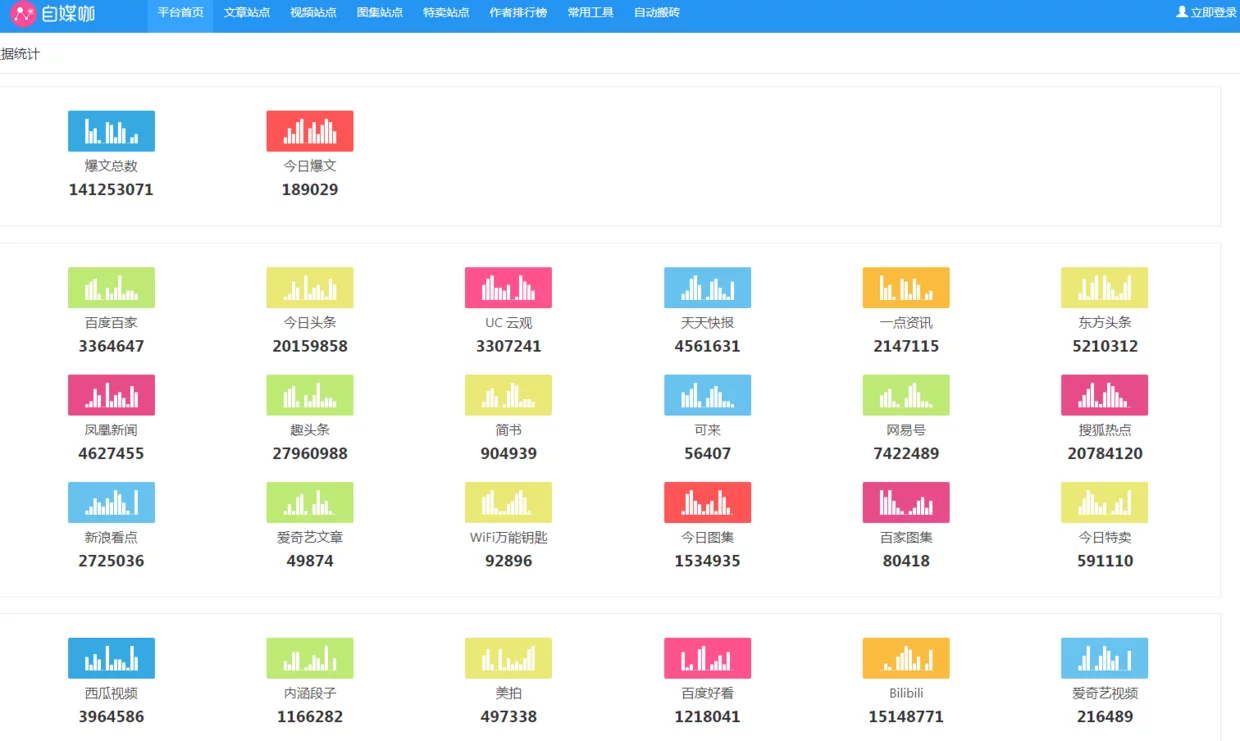The height and width of the screenshot is (741, 1240).
Task: Open the 可来 chart icon
Action: (x=707, y=395)
